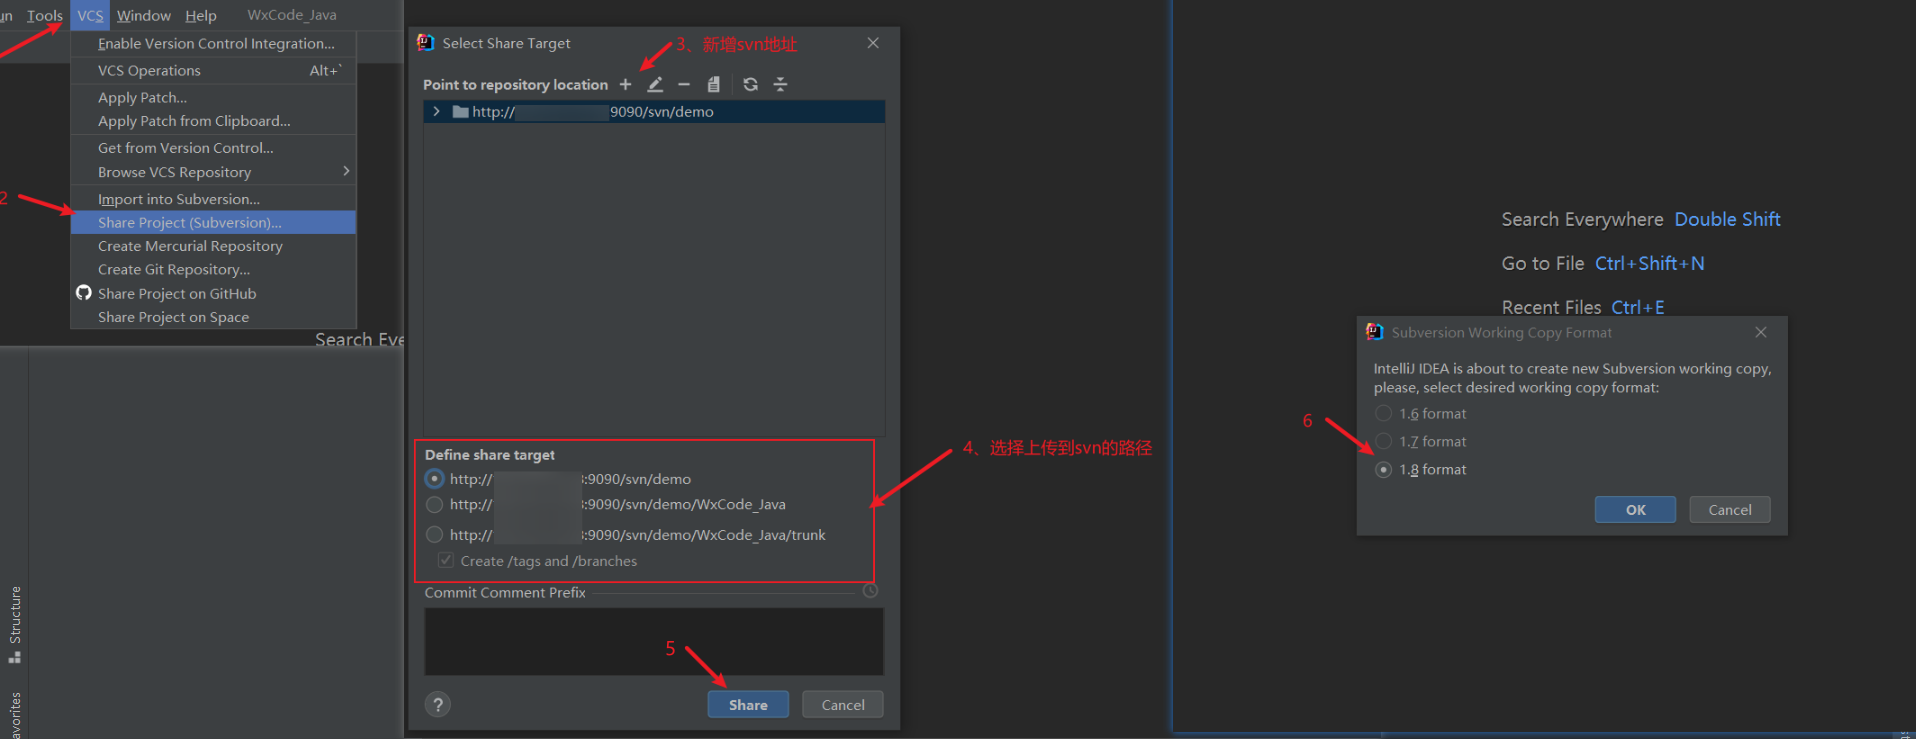Expand the svn/demo repository node
Viewport: 1916px width, 739px height.
[x=436, y=112]
